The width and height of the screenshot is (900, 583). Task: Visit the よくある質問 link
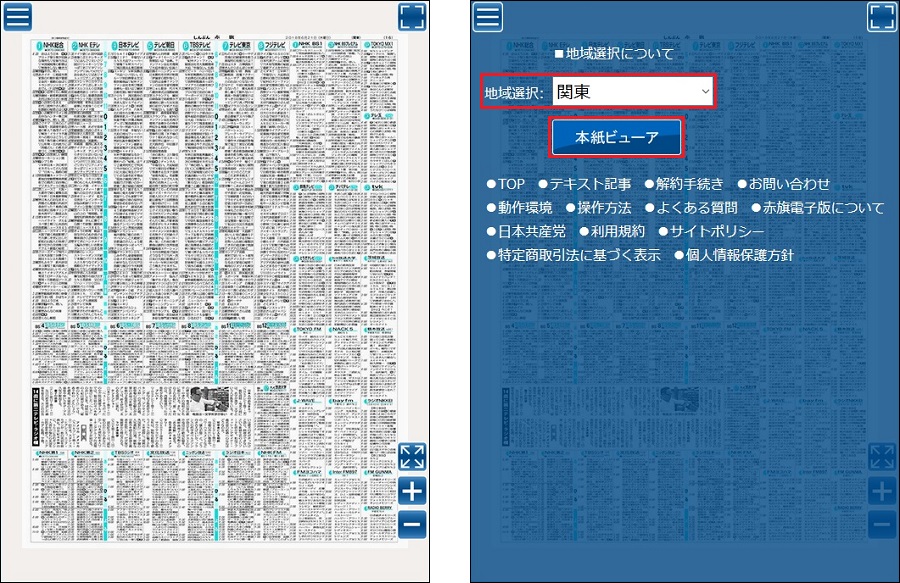tap(696, 208)
